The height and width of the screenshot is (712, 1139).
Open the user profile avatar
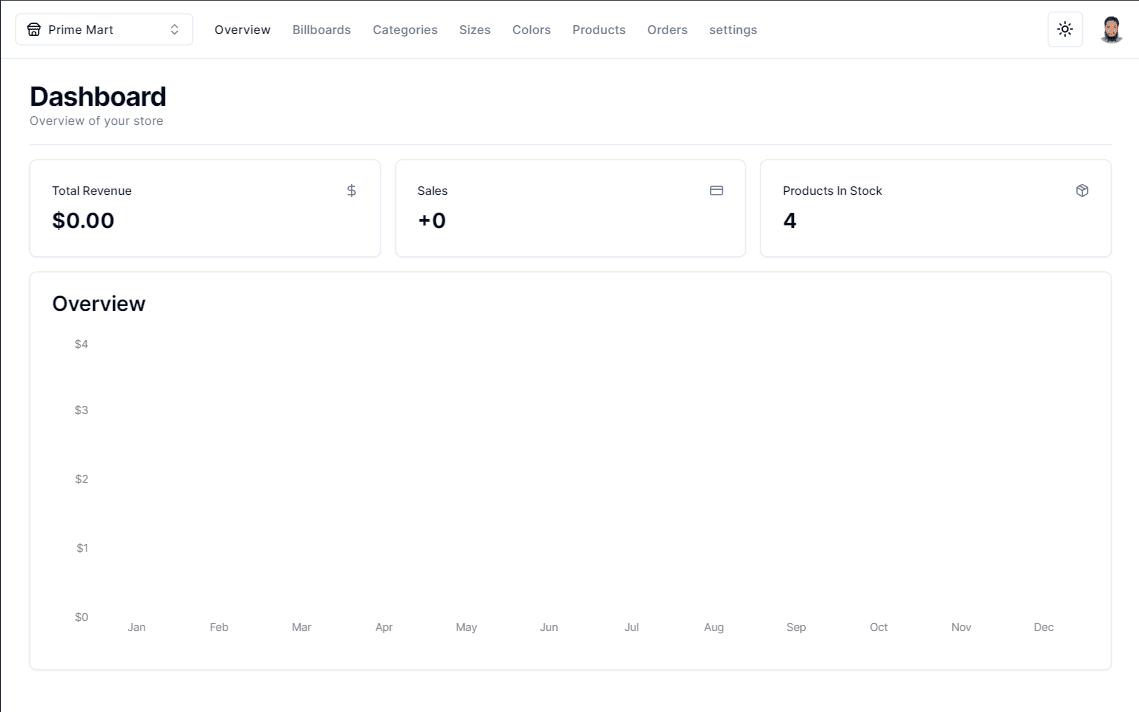1111,30
